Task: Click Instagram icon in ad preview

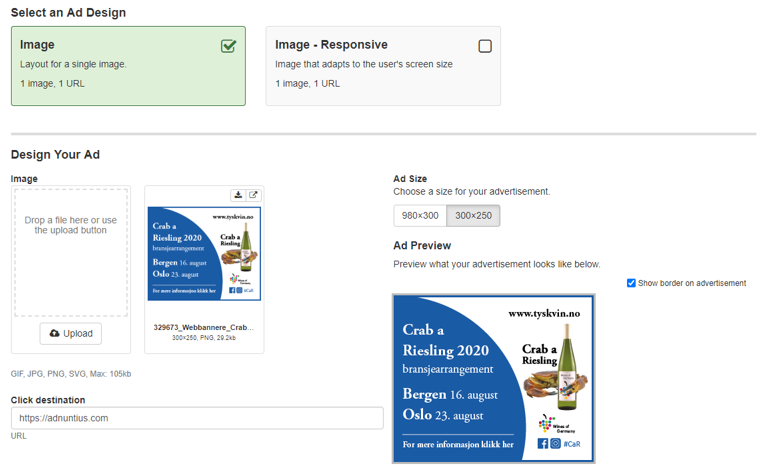Action: [555, 443]
